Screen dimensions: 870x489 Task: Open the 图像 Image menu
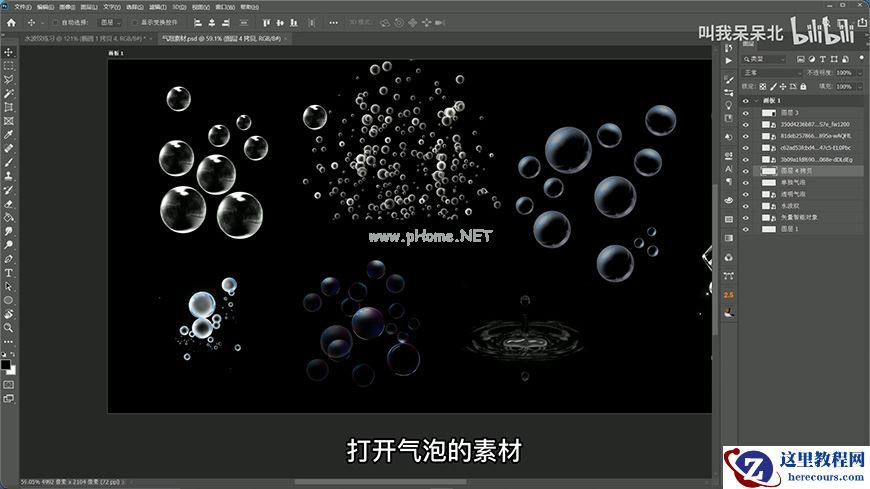67,7
